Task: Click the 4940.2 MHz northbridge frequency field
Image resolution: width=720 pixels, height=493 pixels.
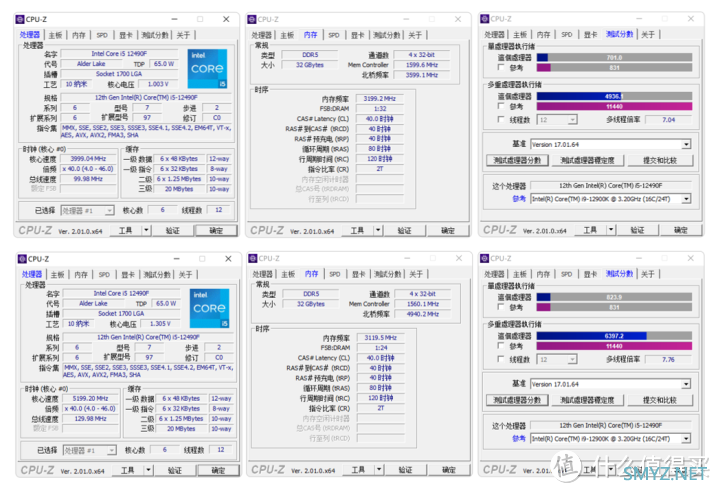Action: [x=423, y=314]
